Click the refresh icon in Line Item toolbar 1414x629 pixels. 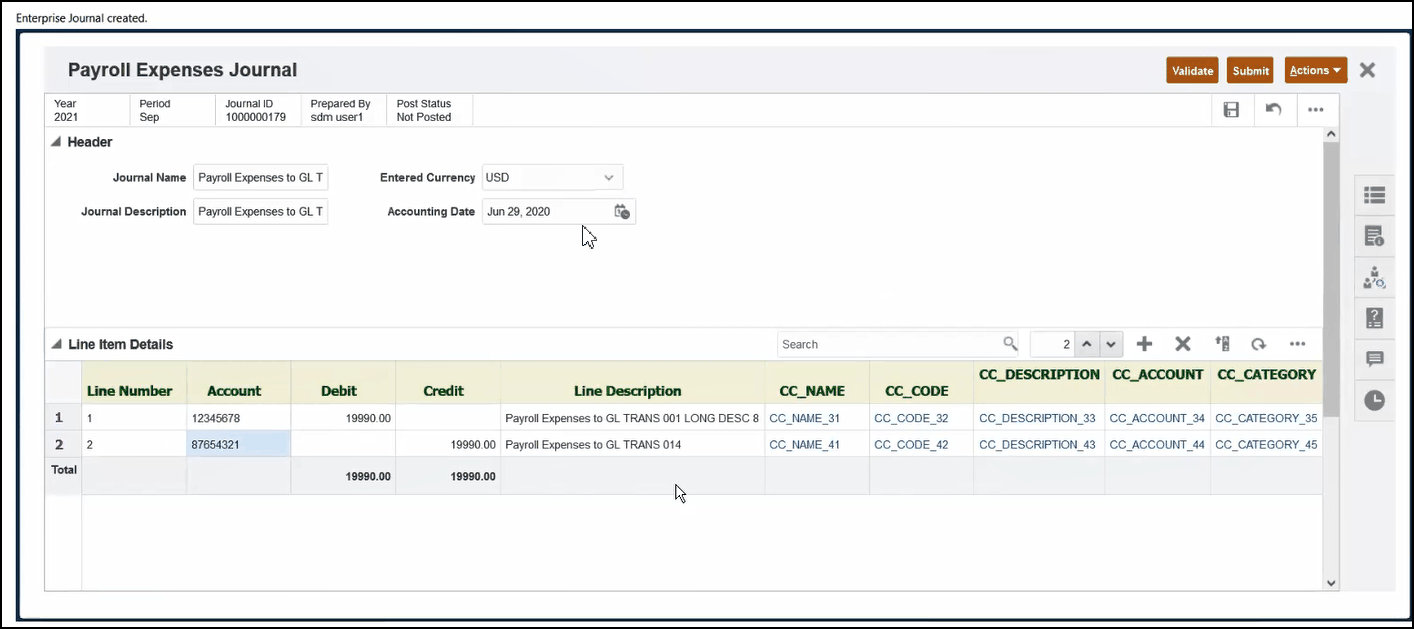[1258, 344]
